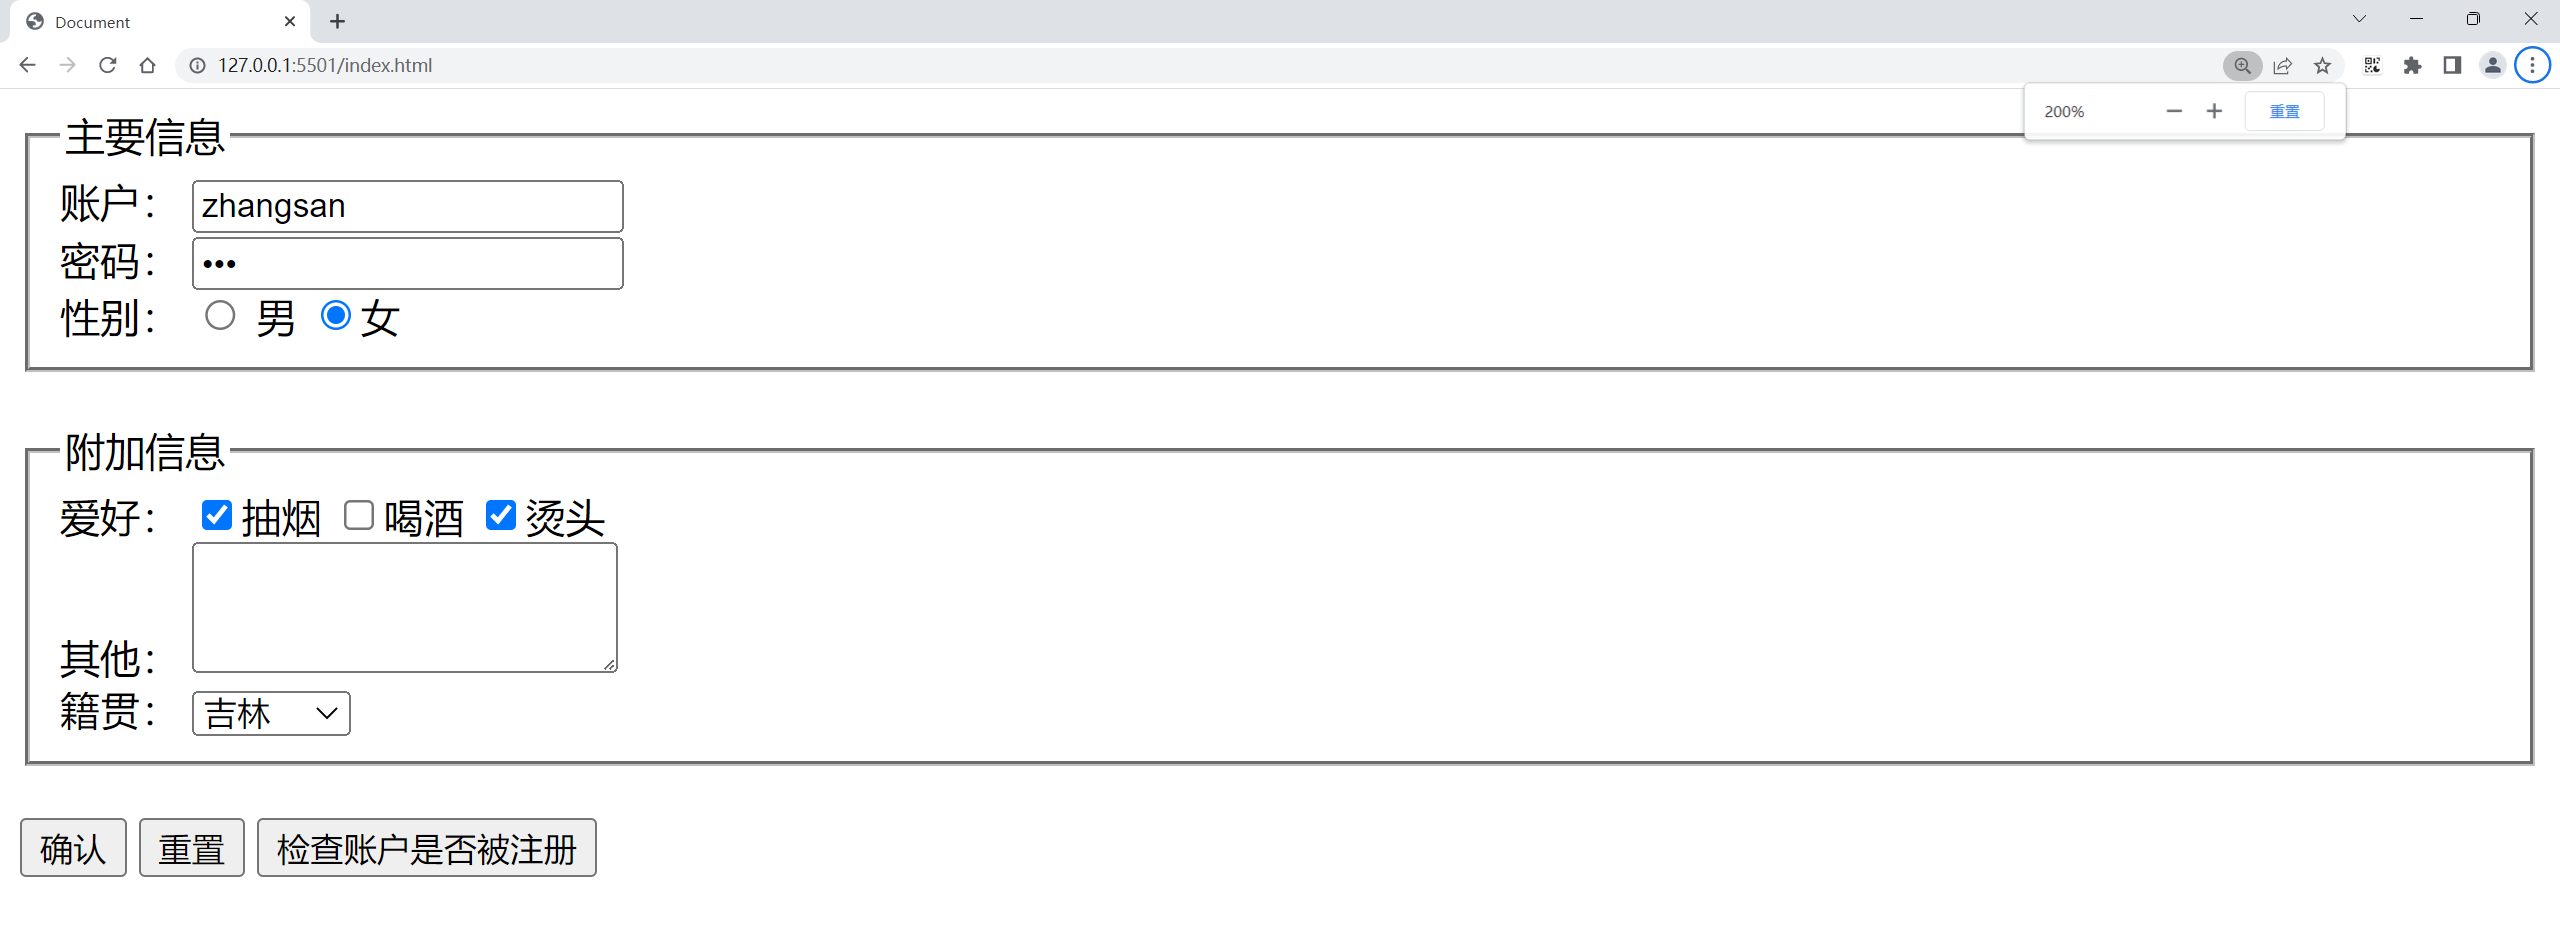
Task: Uncheck the 烫头 checkbox
Action: coord(501,515)
